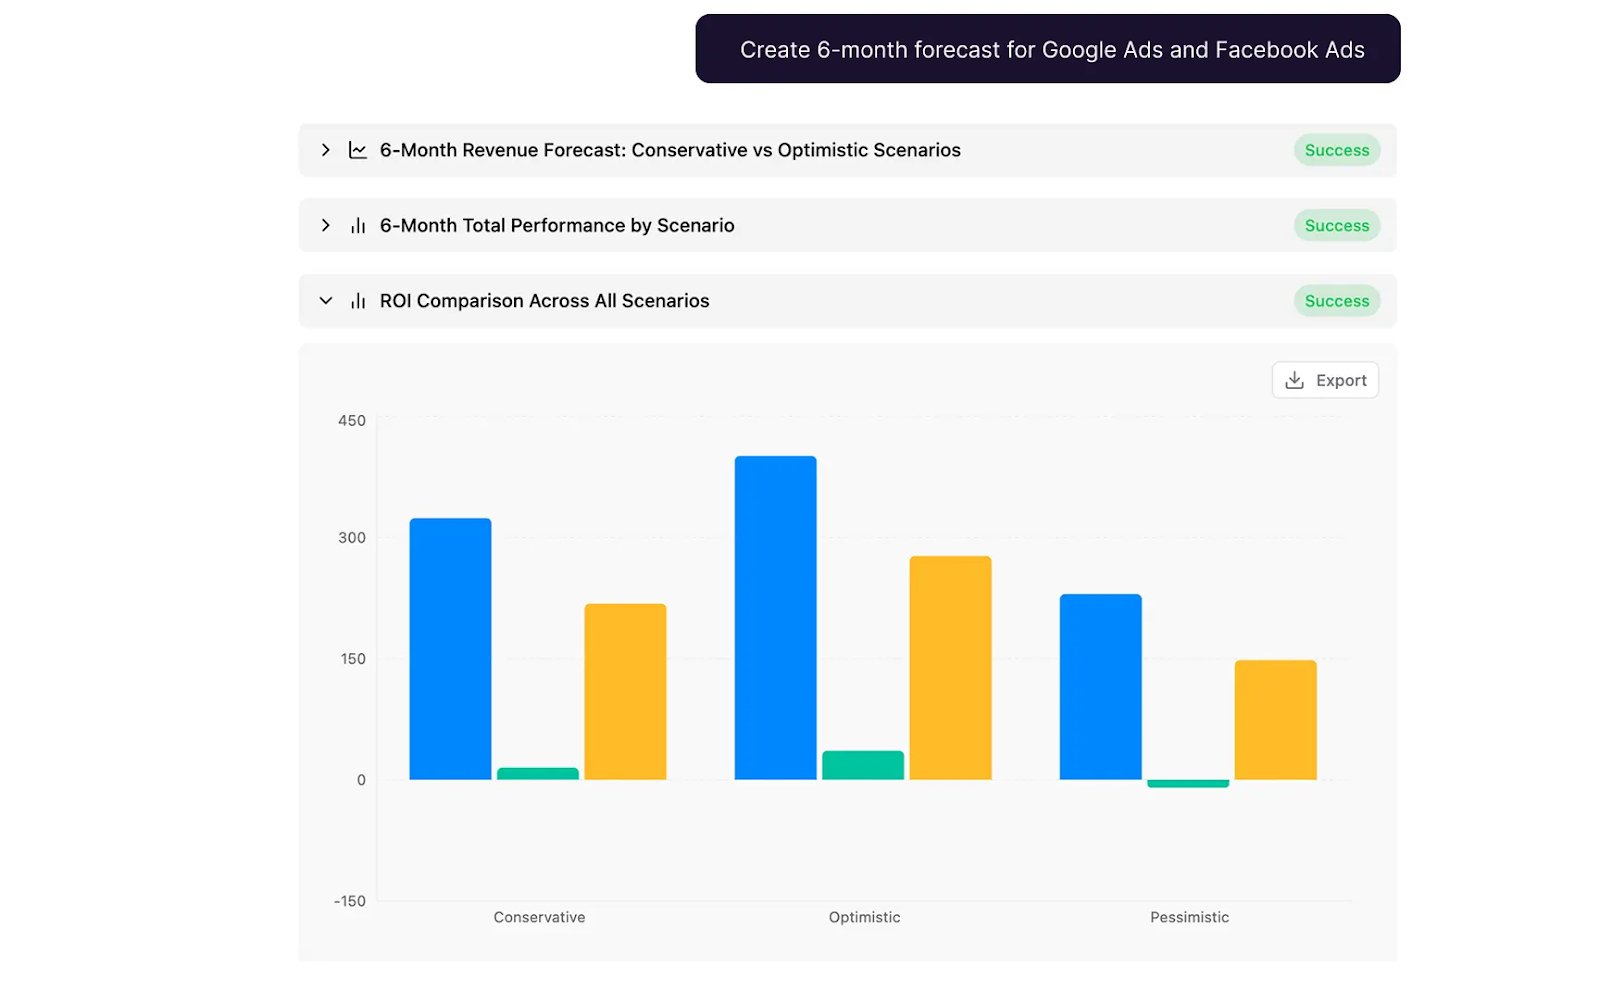
Task: Click the blue bar in the Conservative group
Action: click(x=450, y=649)
